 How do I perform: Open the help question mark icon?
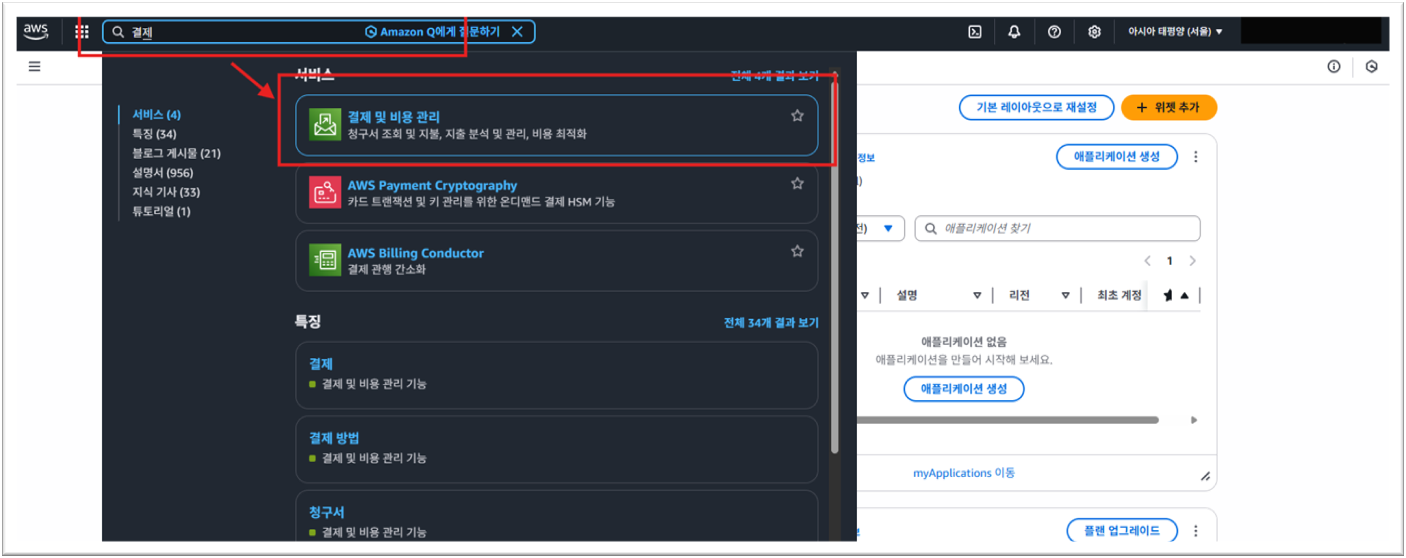[1054, 32]
